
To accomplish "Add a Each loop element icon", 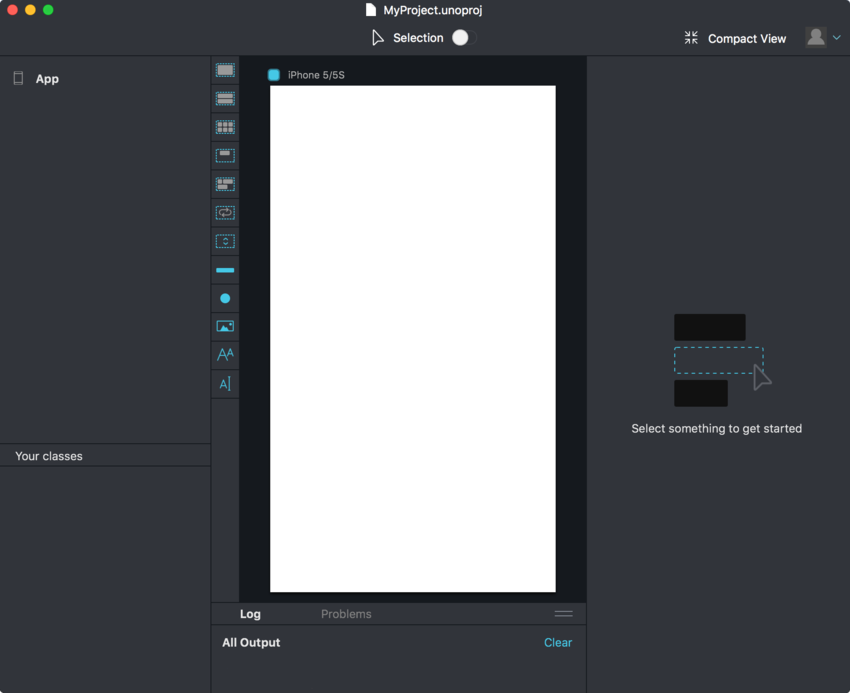I will click(225, 213).
